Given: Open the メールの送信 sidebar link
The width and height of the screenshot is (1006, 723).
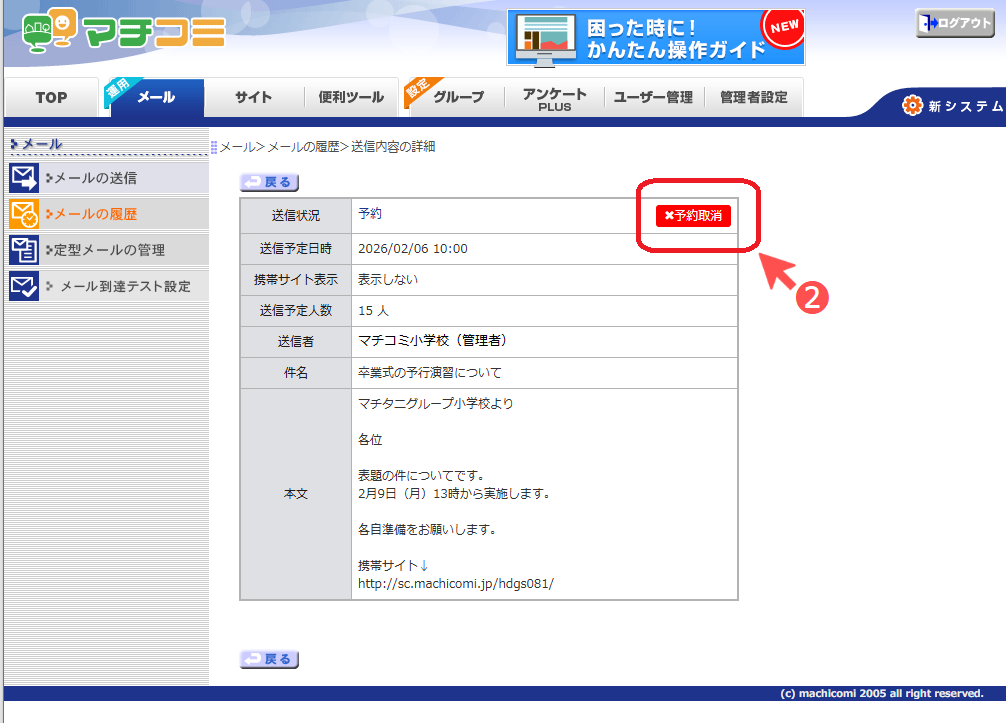Looking at the screenshot, I should (x=95, y=178).
